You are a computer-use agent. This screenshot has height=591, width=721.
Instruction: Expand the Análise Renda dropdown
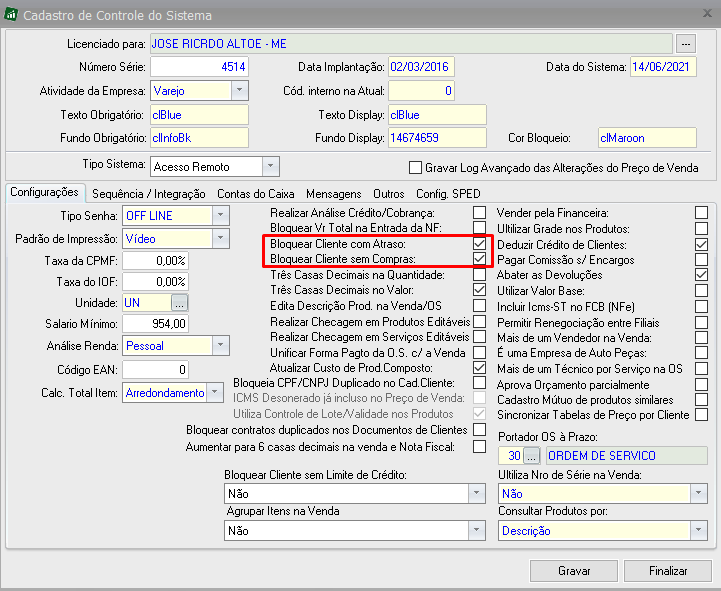[220, 345]
